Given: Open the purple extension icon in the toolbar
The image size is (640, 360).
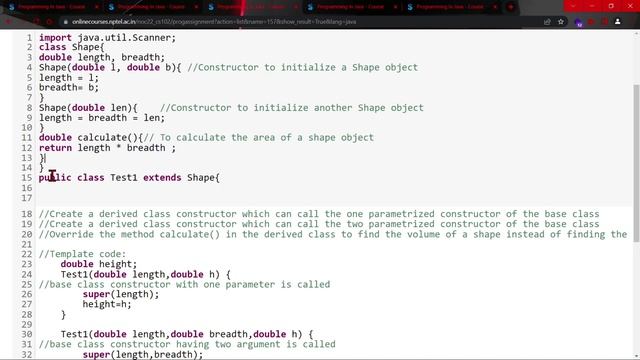Looking at the screenshot, I should [578, 22].
